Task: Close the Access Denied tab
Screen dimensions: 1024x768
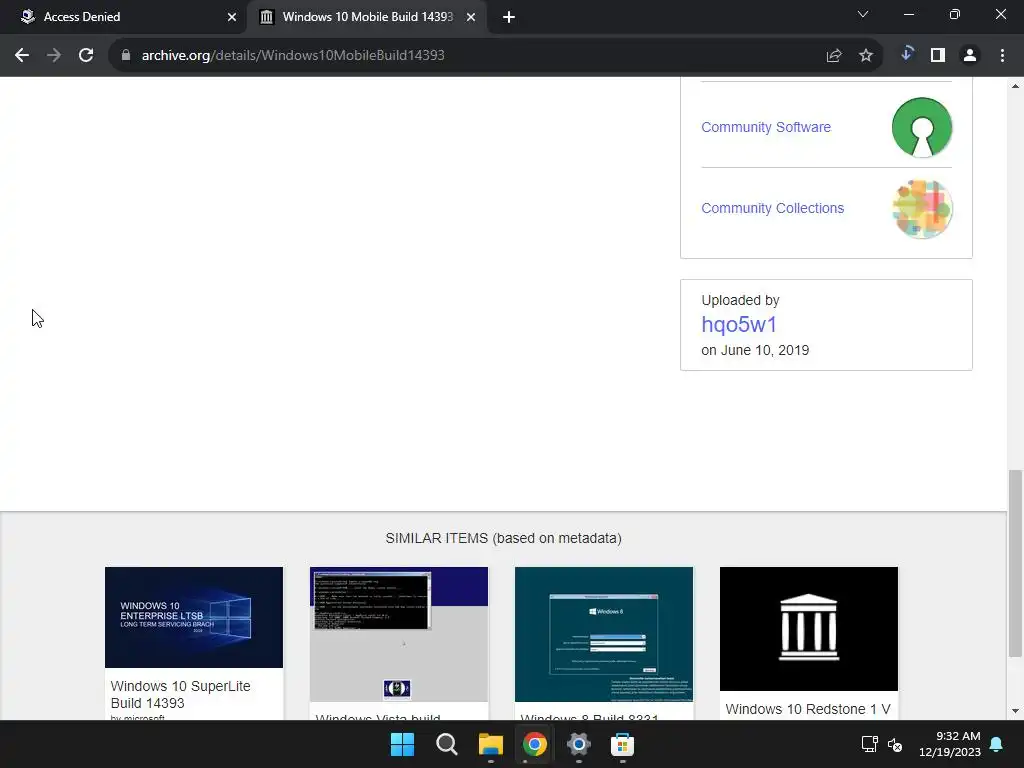Action: (x=232, y=17)
